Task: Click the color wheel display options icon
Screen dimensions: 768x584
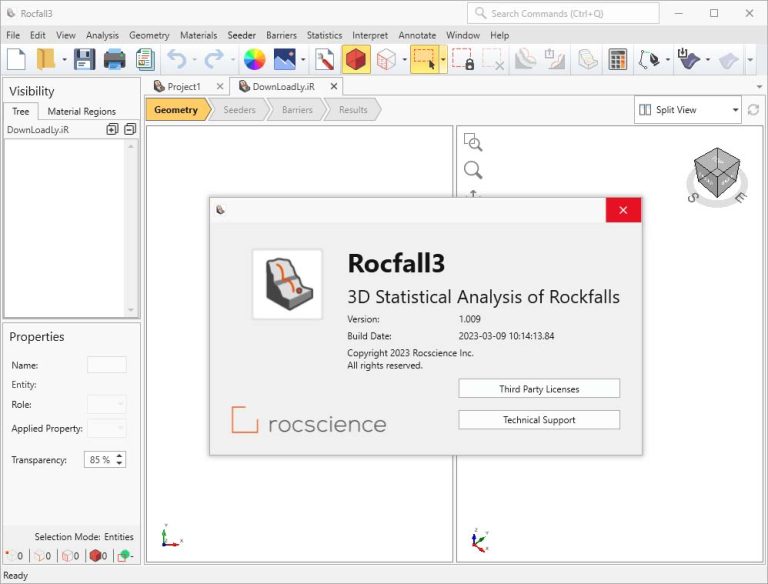Action: click(x=254, y=59)
